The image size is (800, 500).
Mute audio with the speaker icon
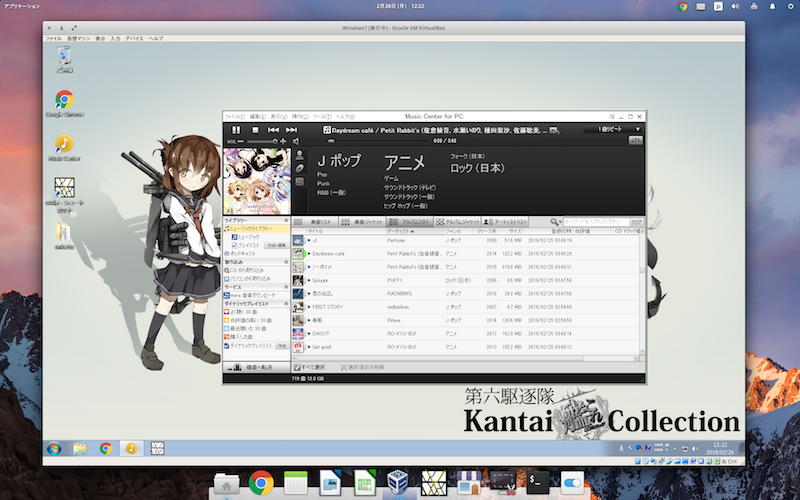(x=296, y=141)
